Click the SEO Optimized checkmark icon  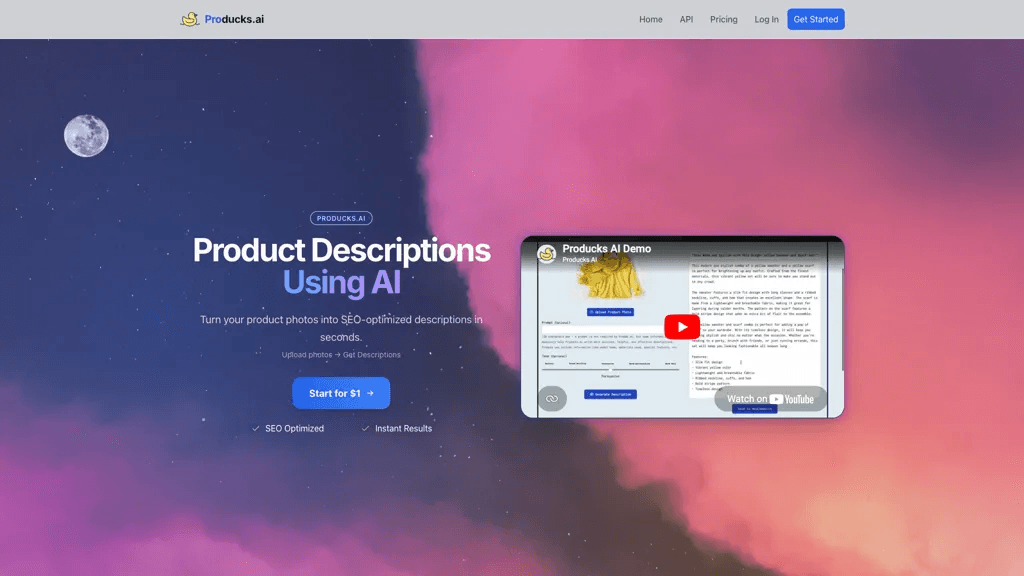point(256,428)
